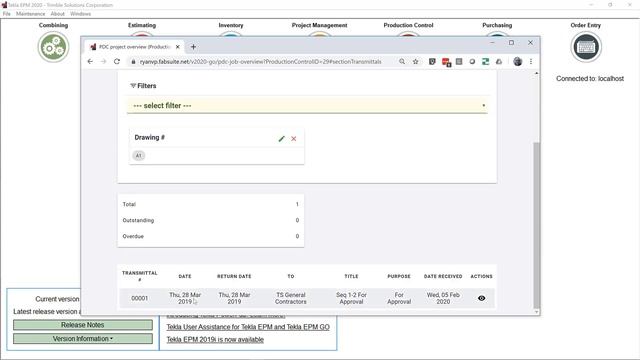The width and height of the screenshot is (640, 360).
Task: Go forward in browser
Action: tap(103, 62)
